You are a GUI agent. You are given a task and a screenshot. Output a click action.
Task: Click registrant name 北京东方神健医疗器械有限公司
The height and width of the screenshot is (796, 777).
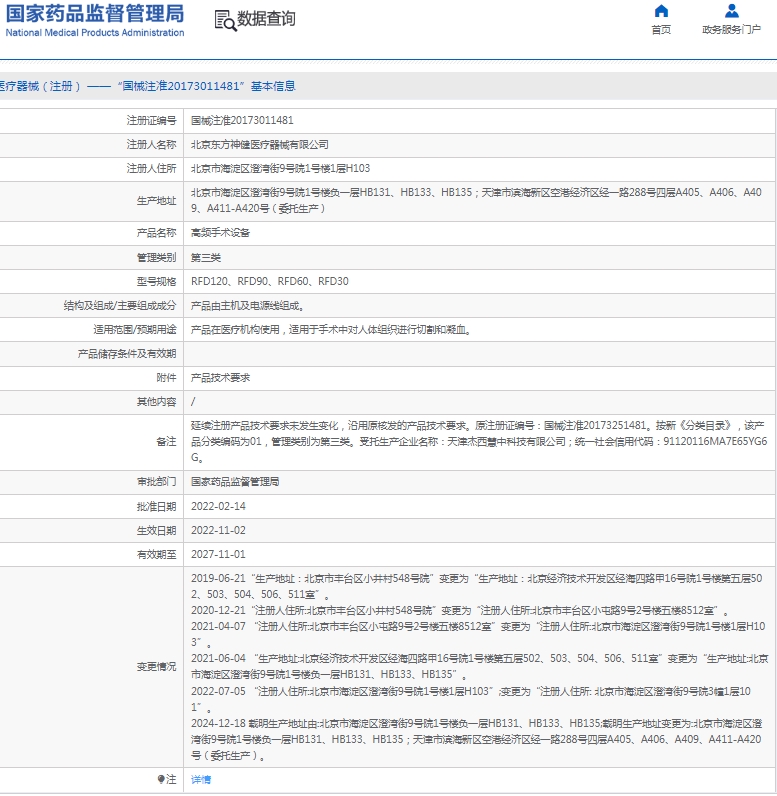click(x=260, y=145)
